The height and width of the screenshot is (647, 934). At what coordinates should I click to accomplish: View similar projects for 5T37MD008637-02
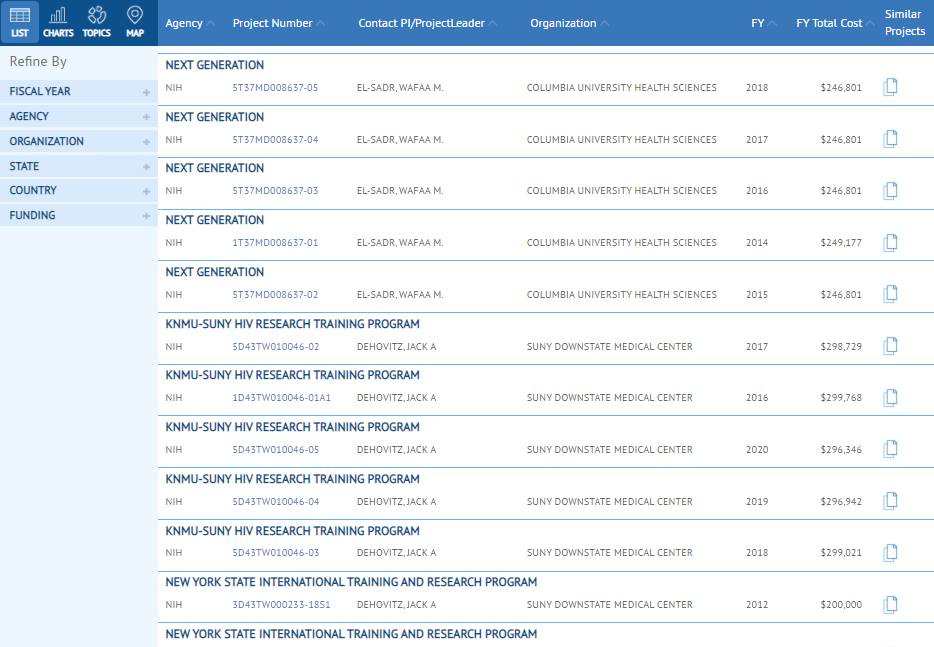890,294
